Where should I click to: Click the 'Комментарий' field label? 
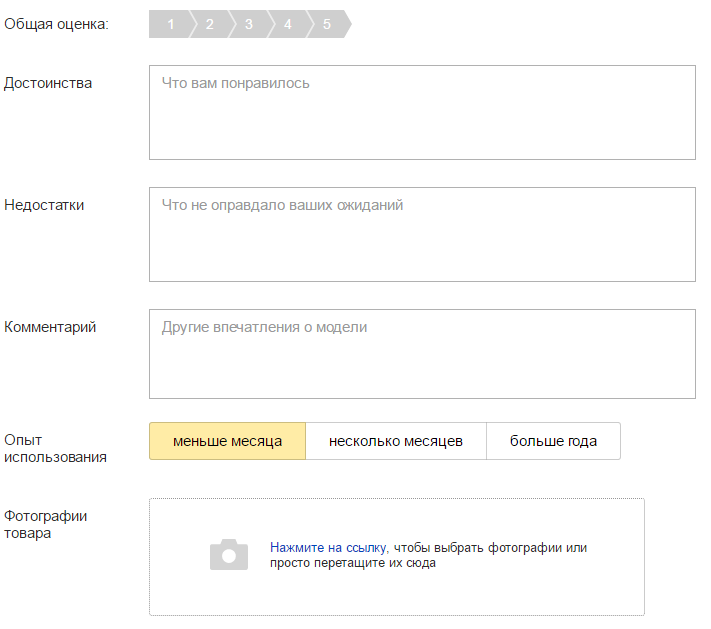tap(50, 327)
